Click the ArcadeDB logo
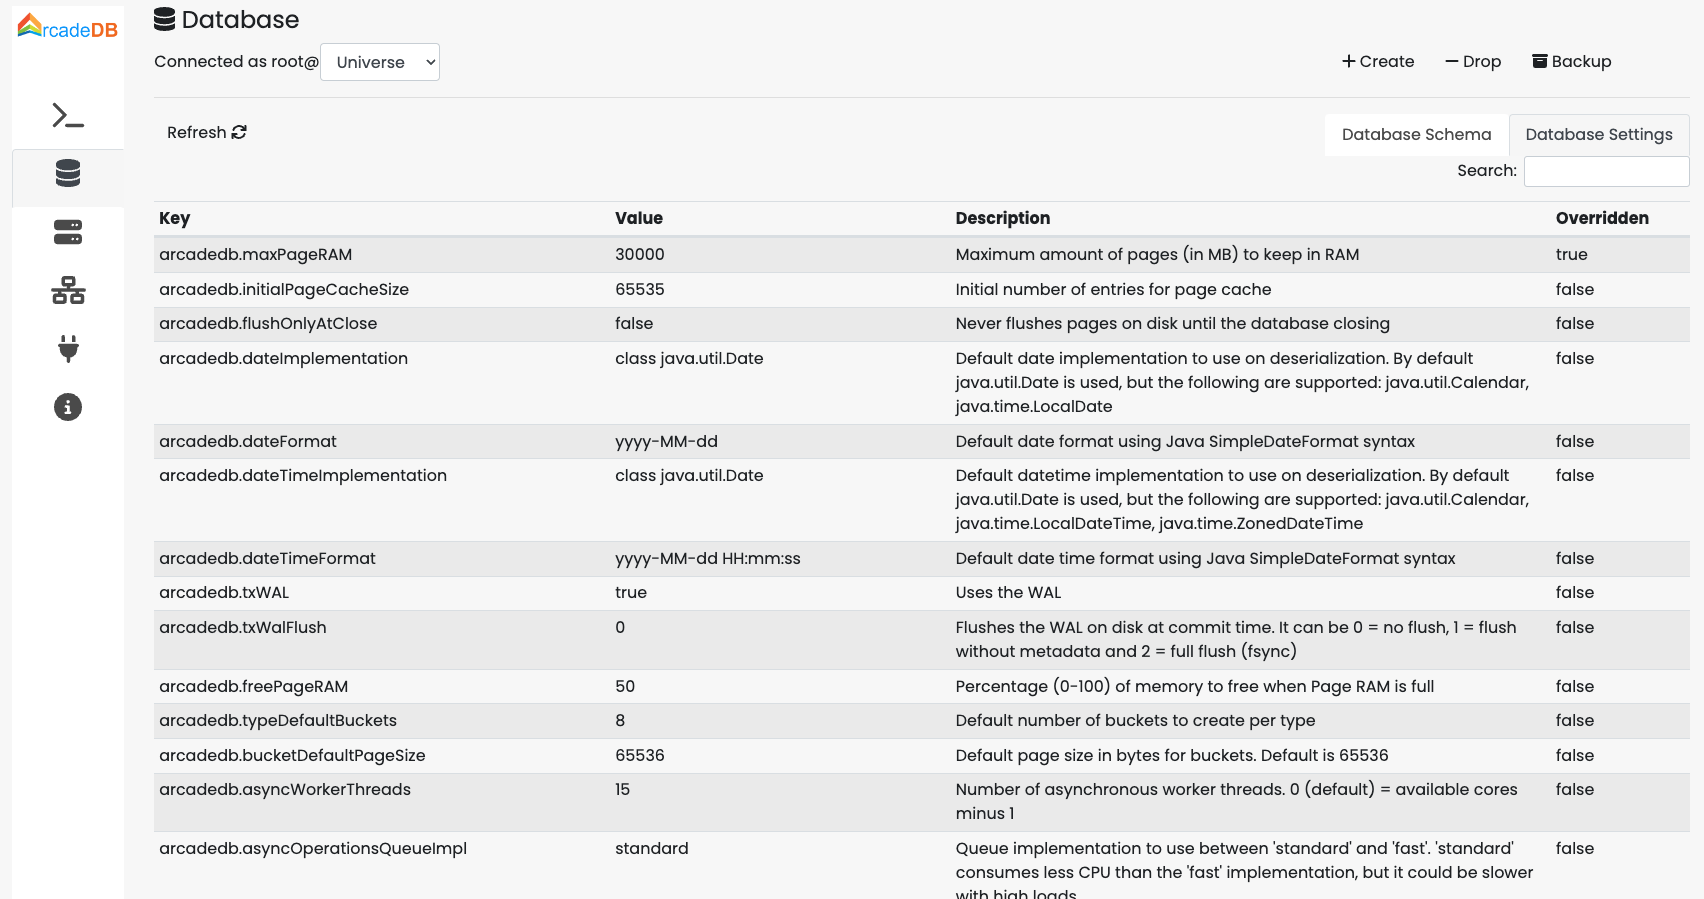The image size is (1704, 899). (x=67, y=27)
